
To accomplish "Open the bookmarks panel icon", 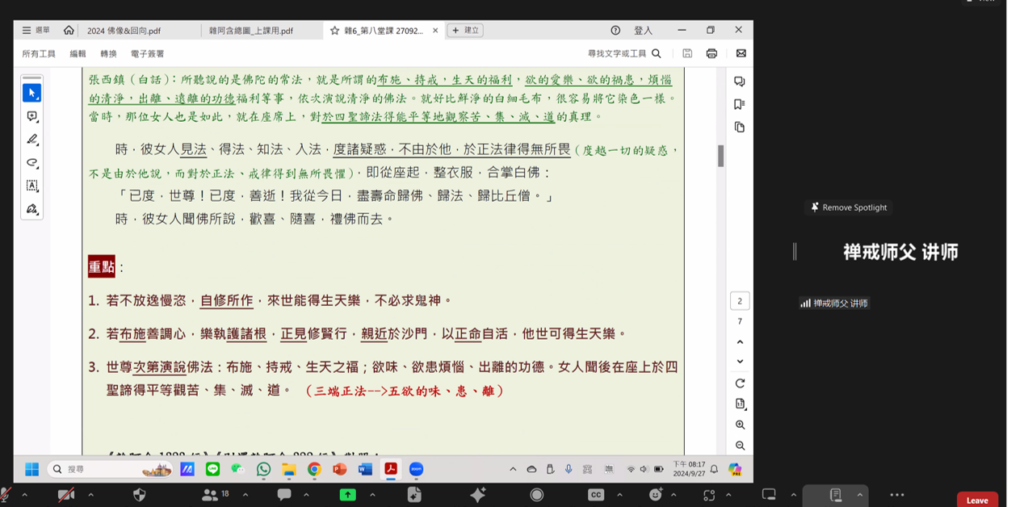I will coord(740,104).
